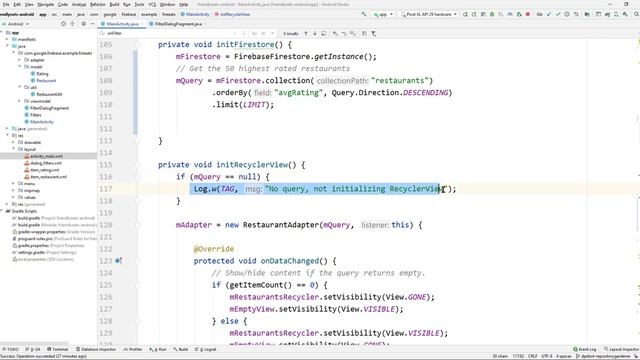This screenshot has width=640, height=360.
Task: Click the override gutter icon on line 123
Action: click(x=118, y=261)
